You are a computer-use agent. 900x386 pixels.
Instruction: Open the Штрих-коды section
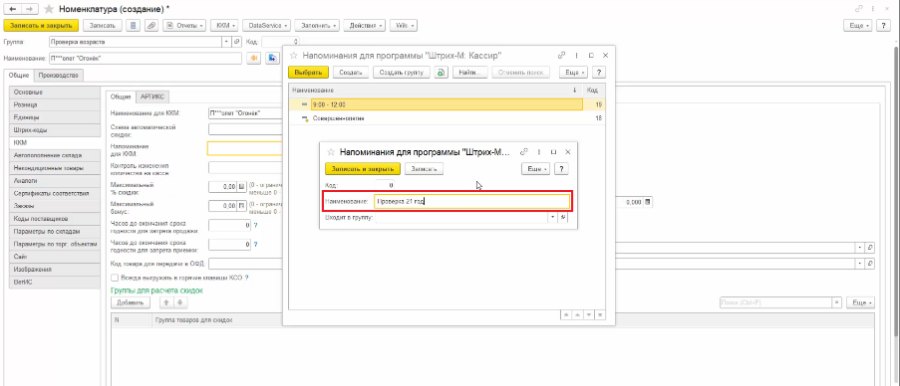coord(55,130)
